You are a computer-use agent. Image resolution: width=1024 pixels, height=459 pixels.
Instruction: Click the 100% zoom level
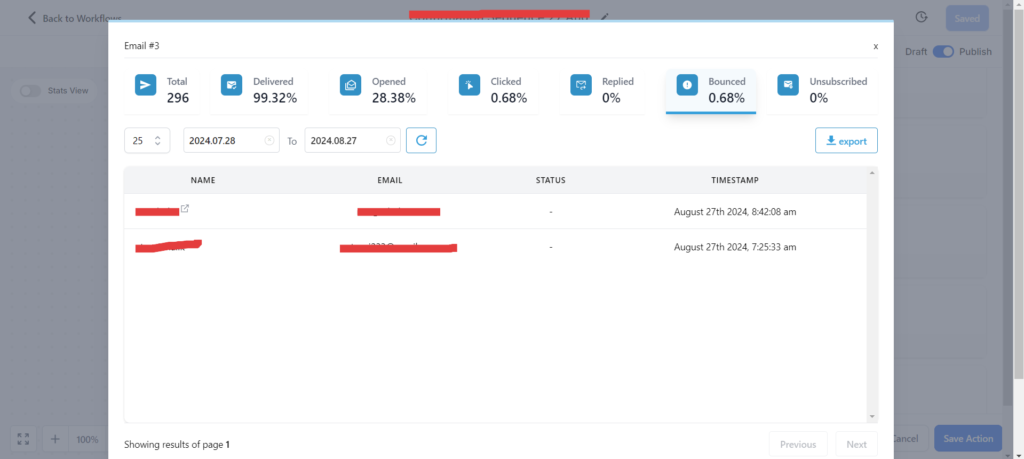[87, 439]
